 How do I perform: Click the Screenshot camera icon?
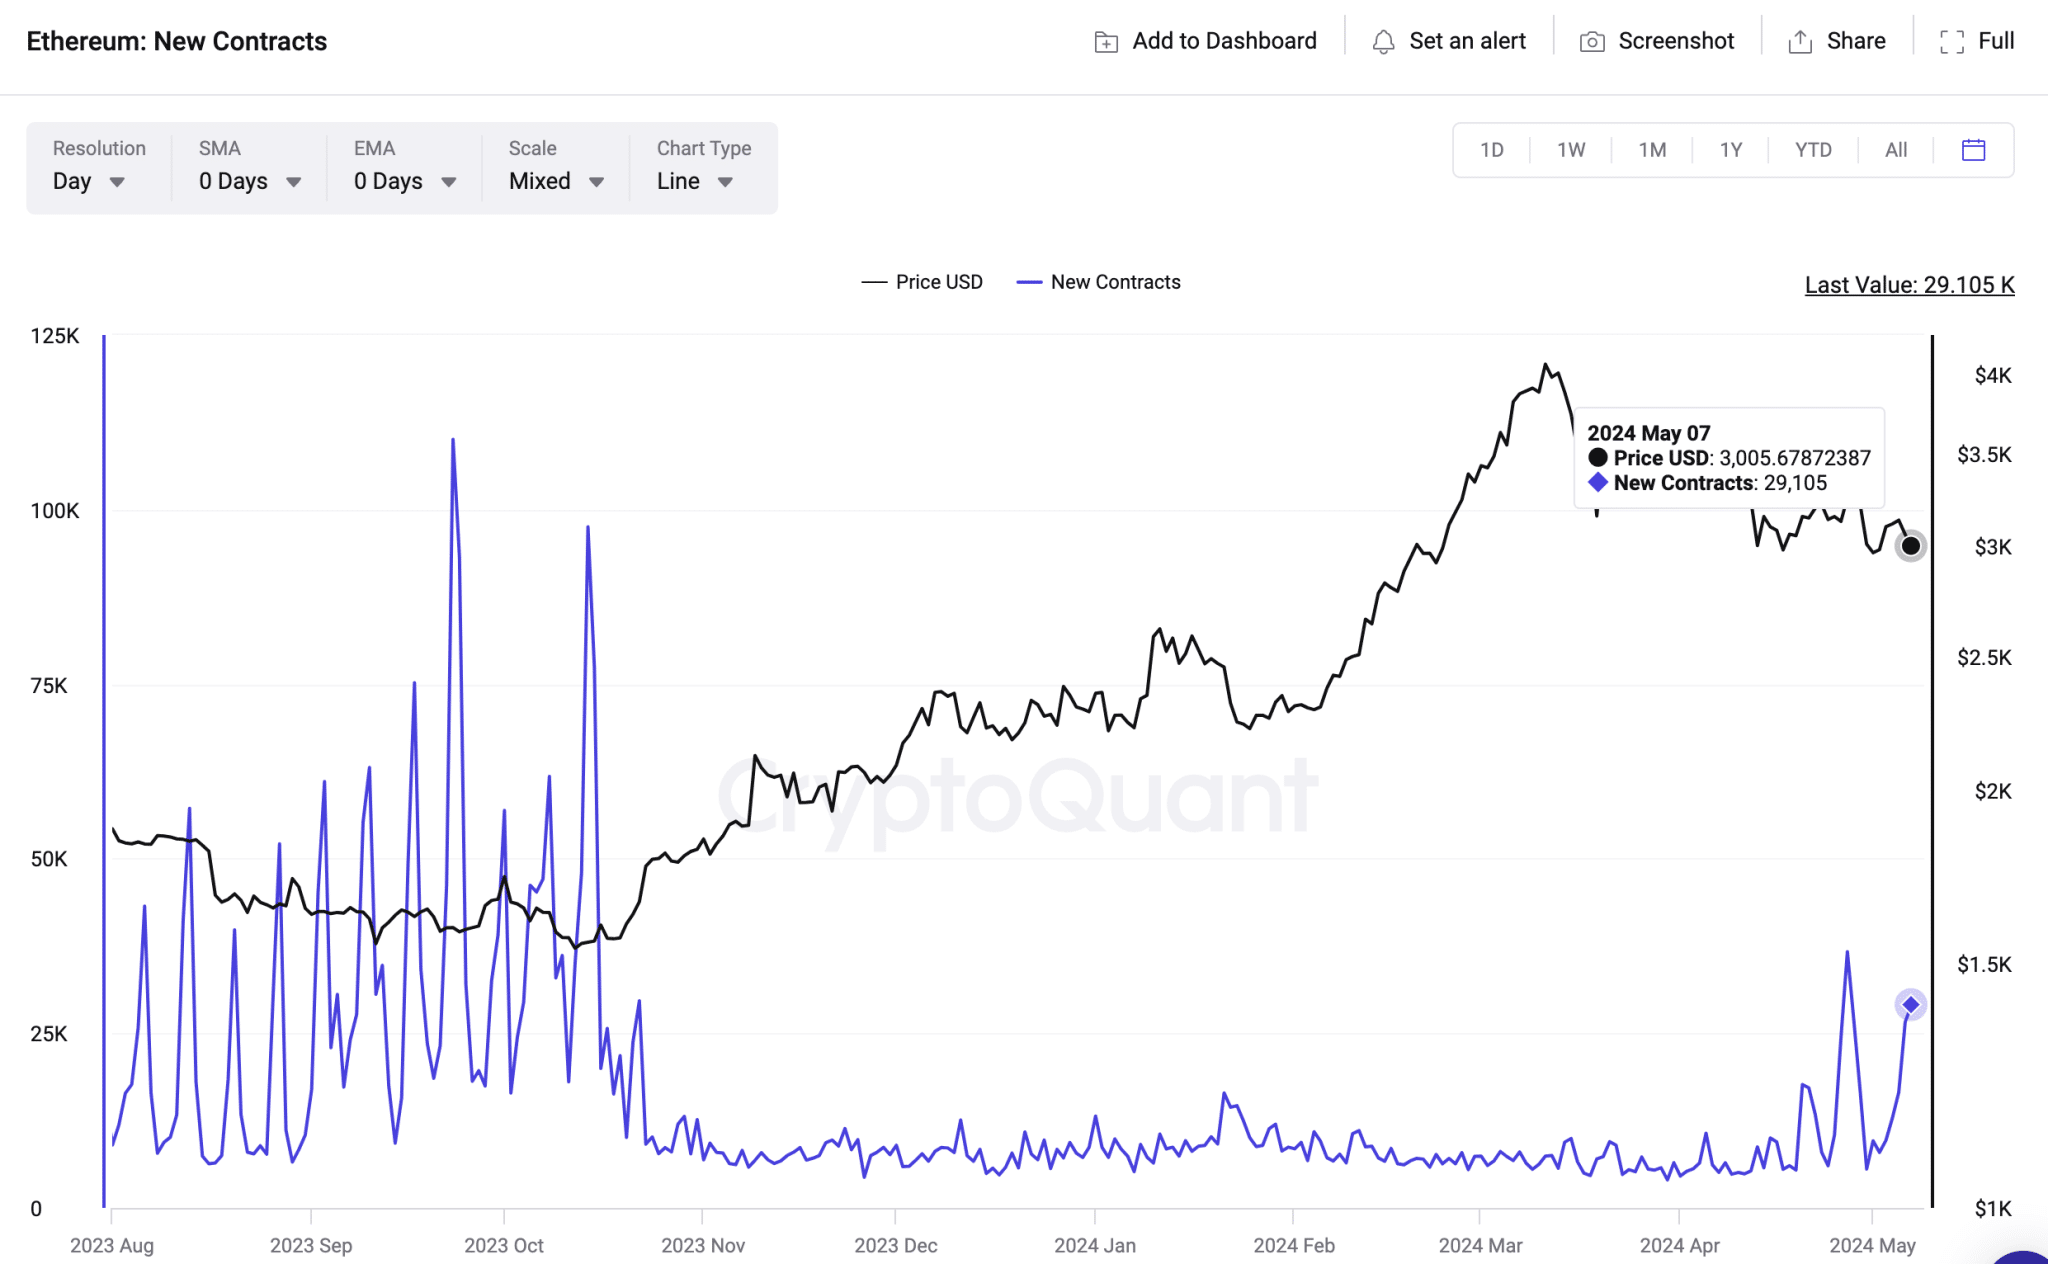point(1592,40)
